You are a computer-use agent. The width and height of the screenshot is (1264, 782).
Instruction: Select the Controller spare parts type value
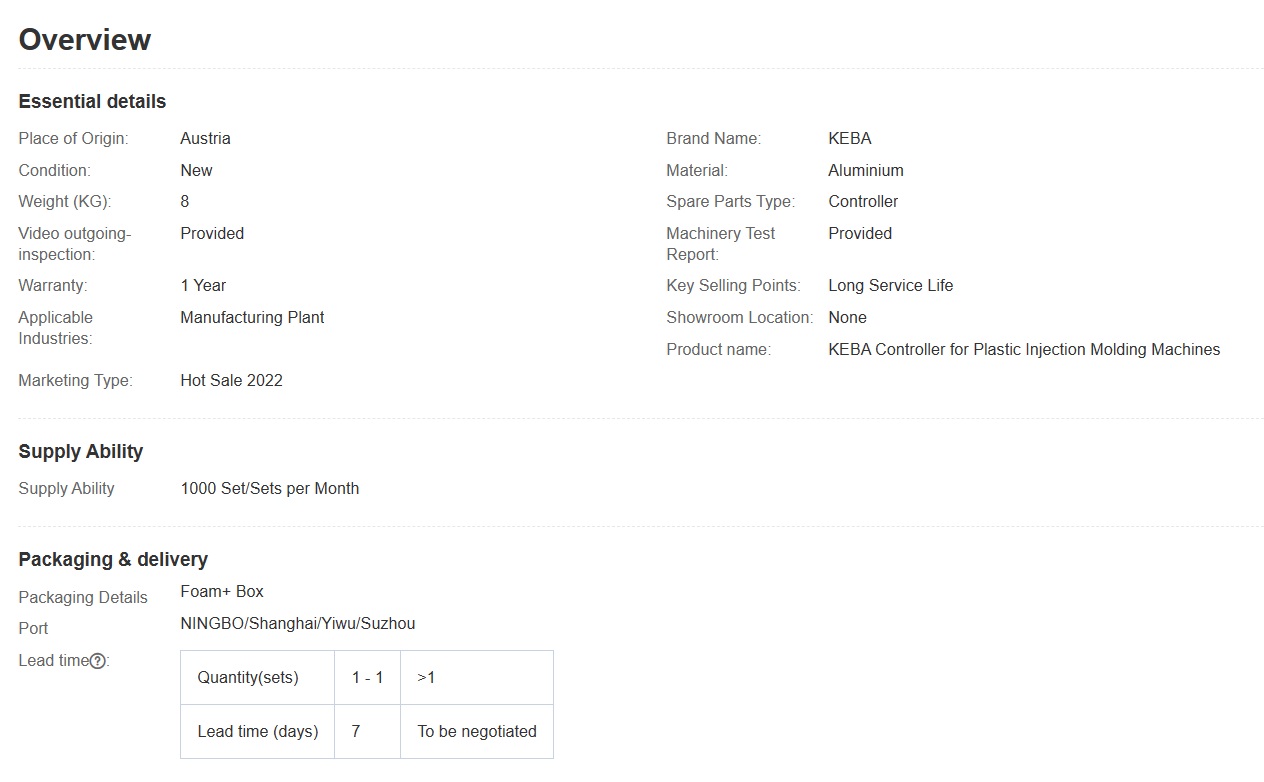863,202
